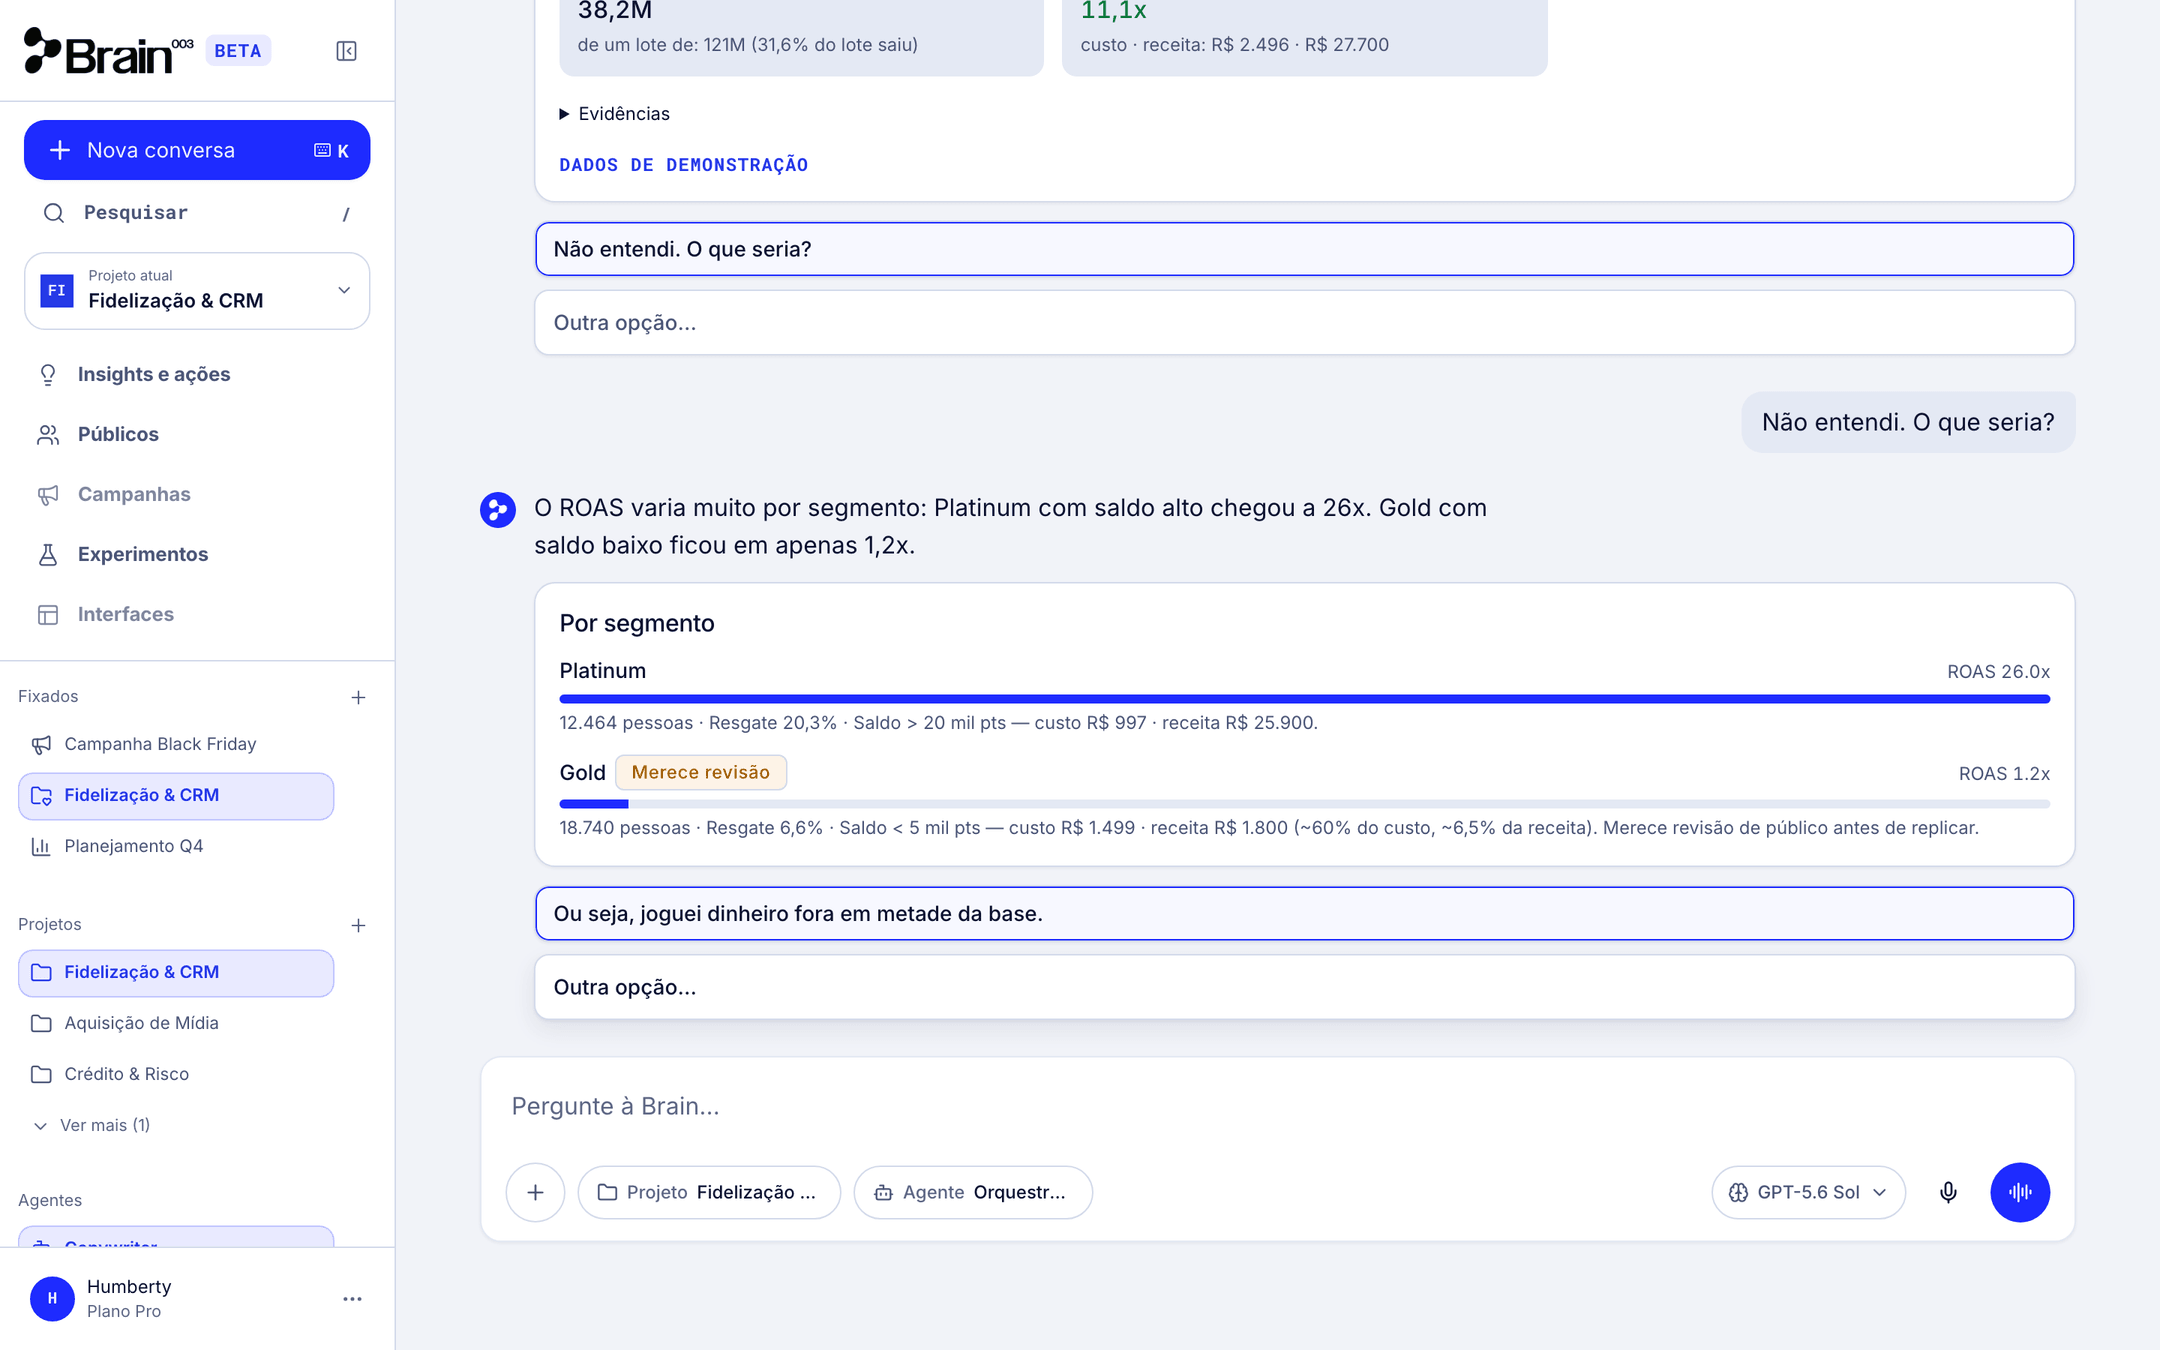Open Insights e ações
Image resolution: width=2160 pixels, height=1350 pixels.
coord(154,374)
